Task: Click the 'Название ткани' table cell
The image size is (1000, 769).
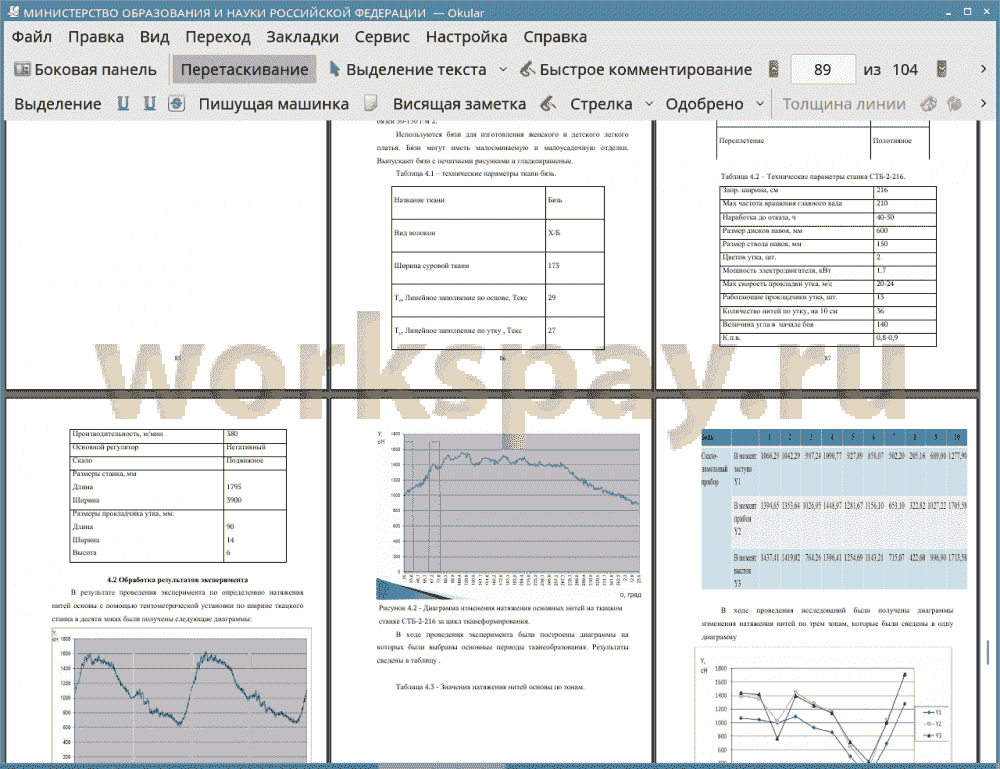Action: pos(469,203)
